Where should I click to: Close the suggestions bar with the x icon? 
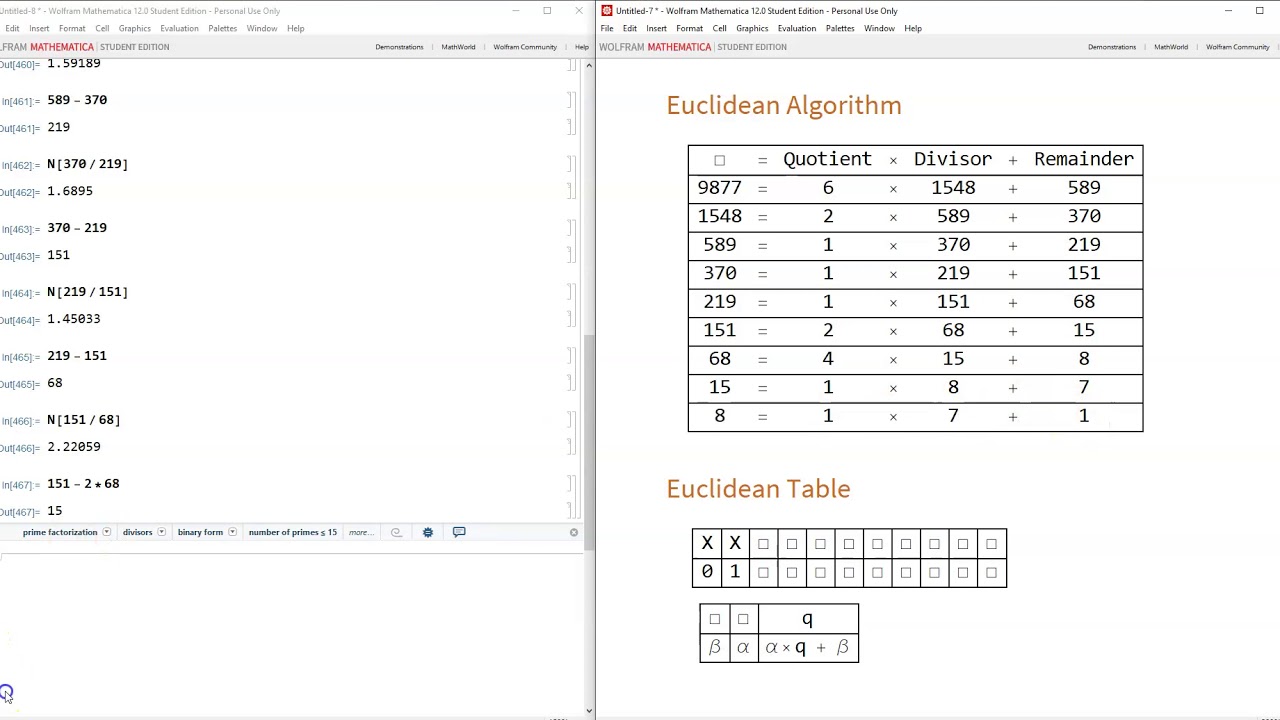(x=574, y=532)
